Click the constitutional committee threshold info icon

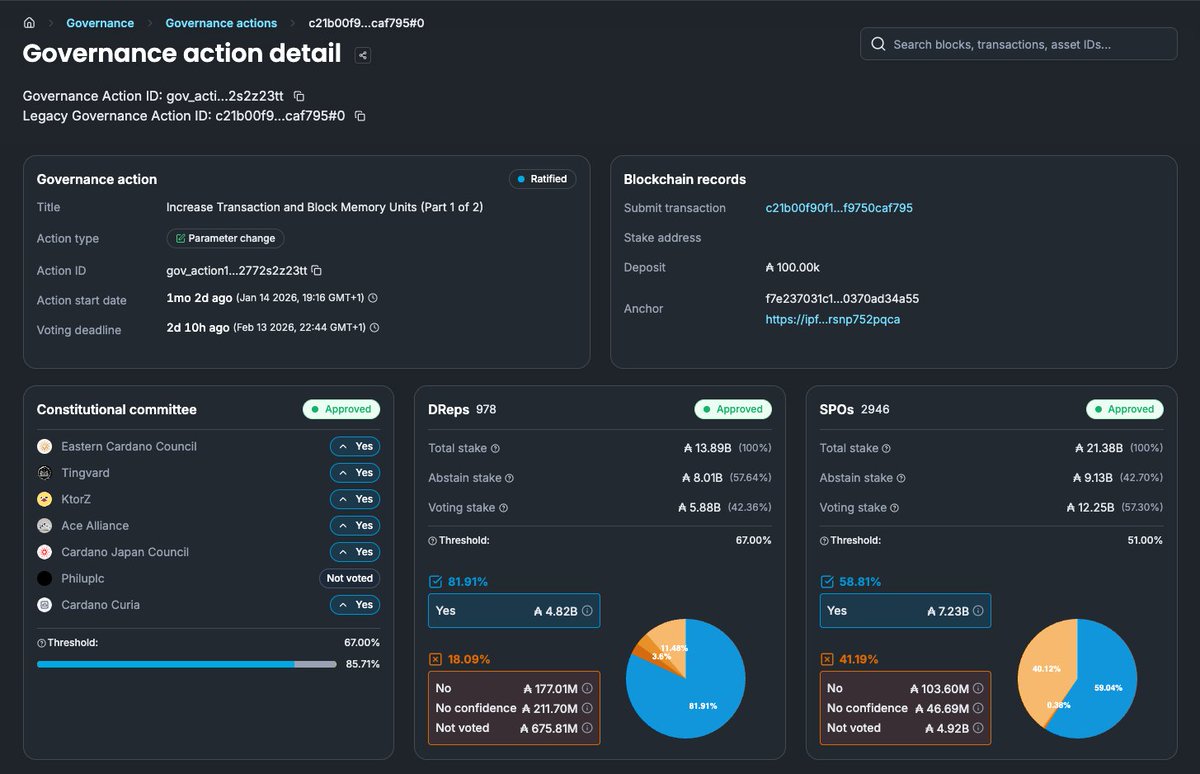41,643
